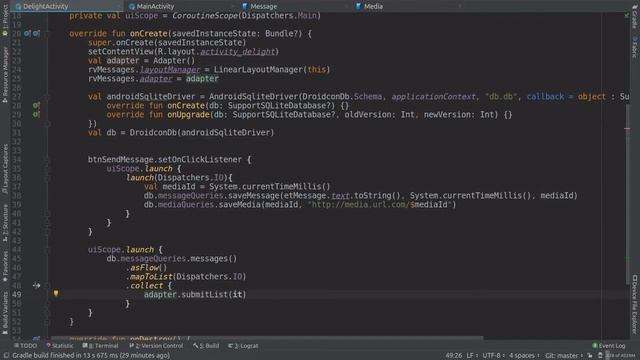Open the 4 spaces indent dropdown
Viewport: 640px width, 360px height.
pos(524,356)
